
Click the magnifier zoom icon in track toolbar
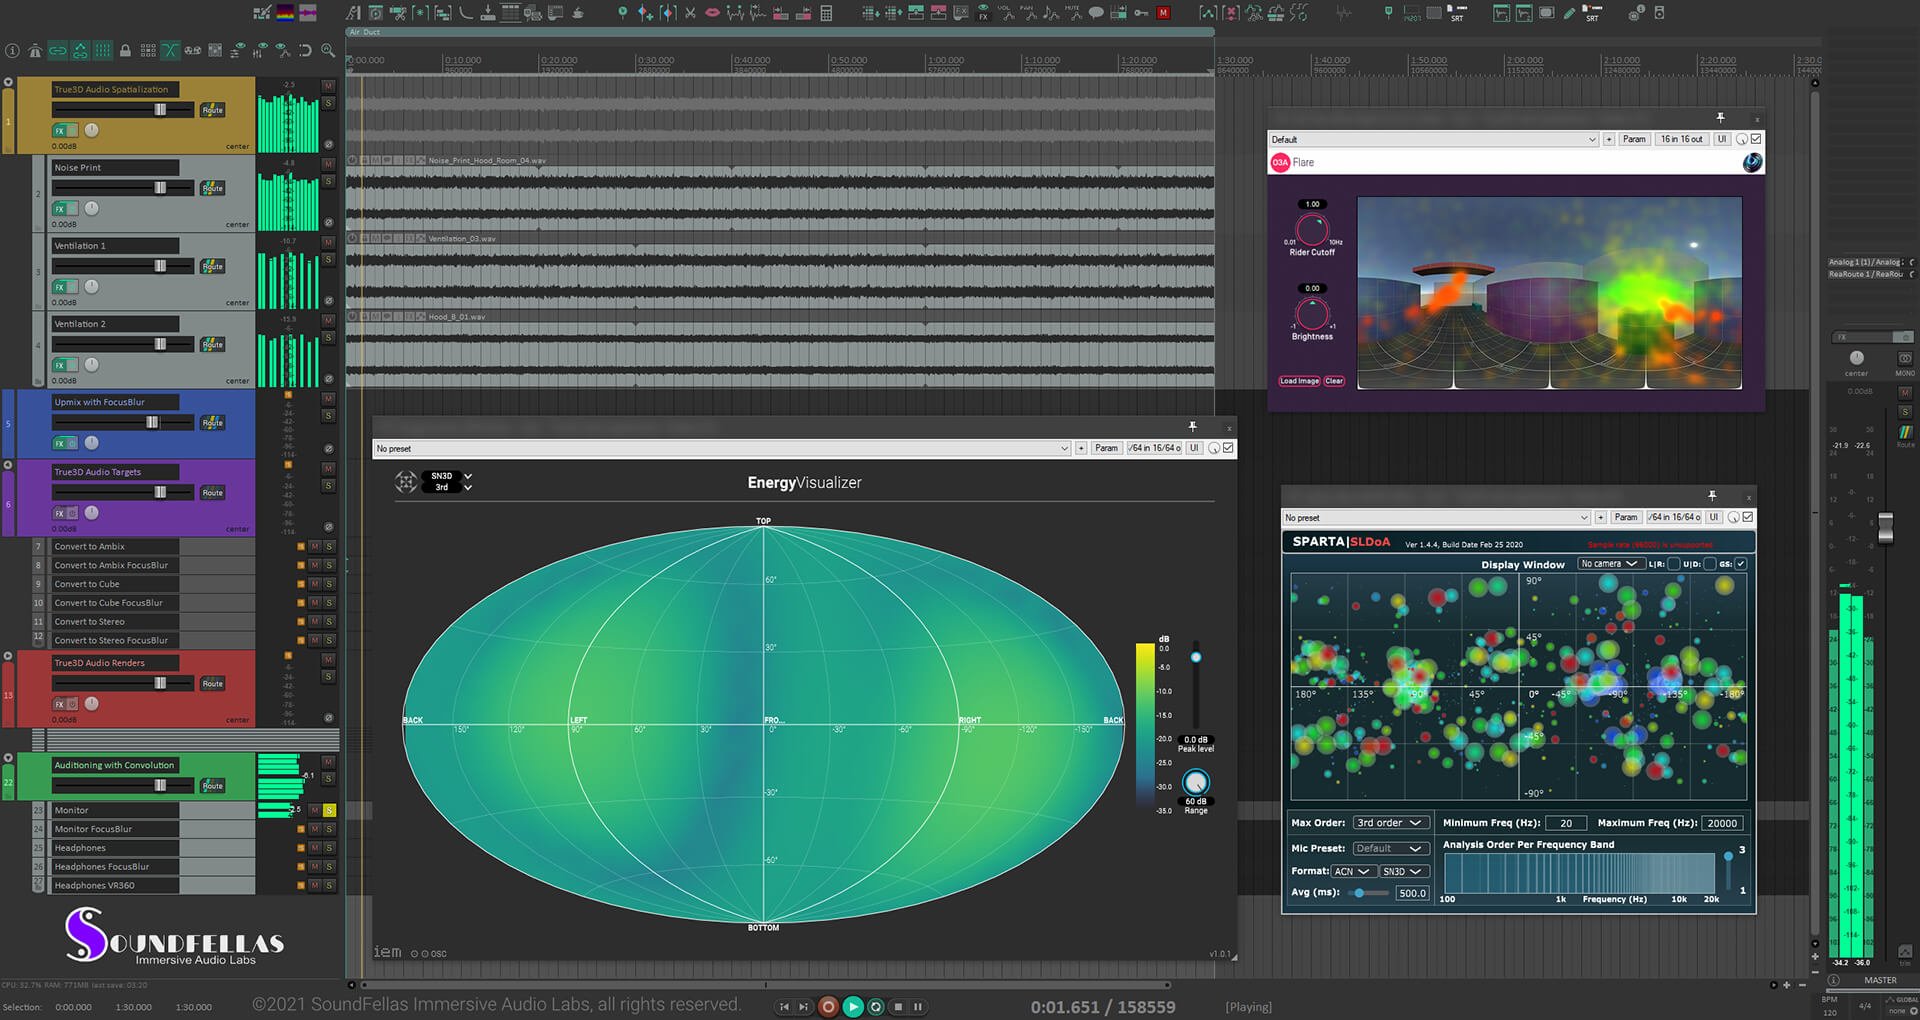[x=328, y=50]
